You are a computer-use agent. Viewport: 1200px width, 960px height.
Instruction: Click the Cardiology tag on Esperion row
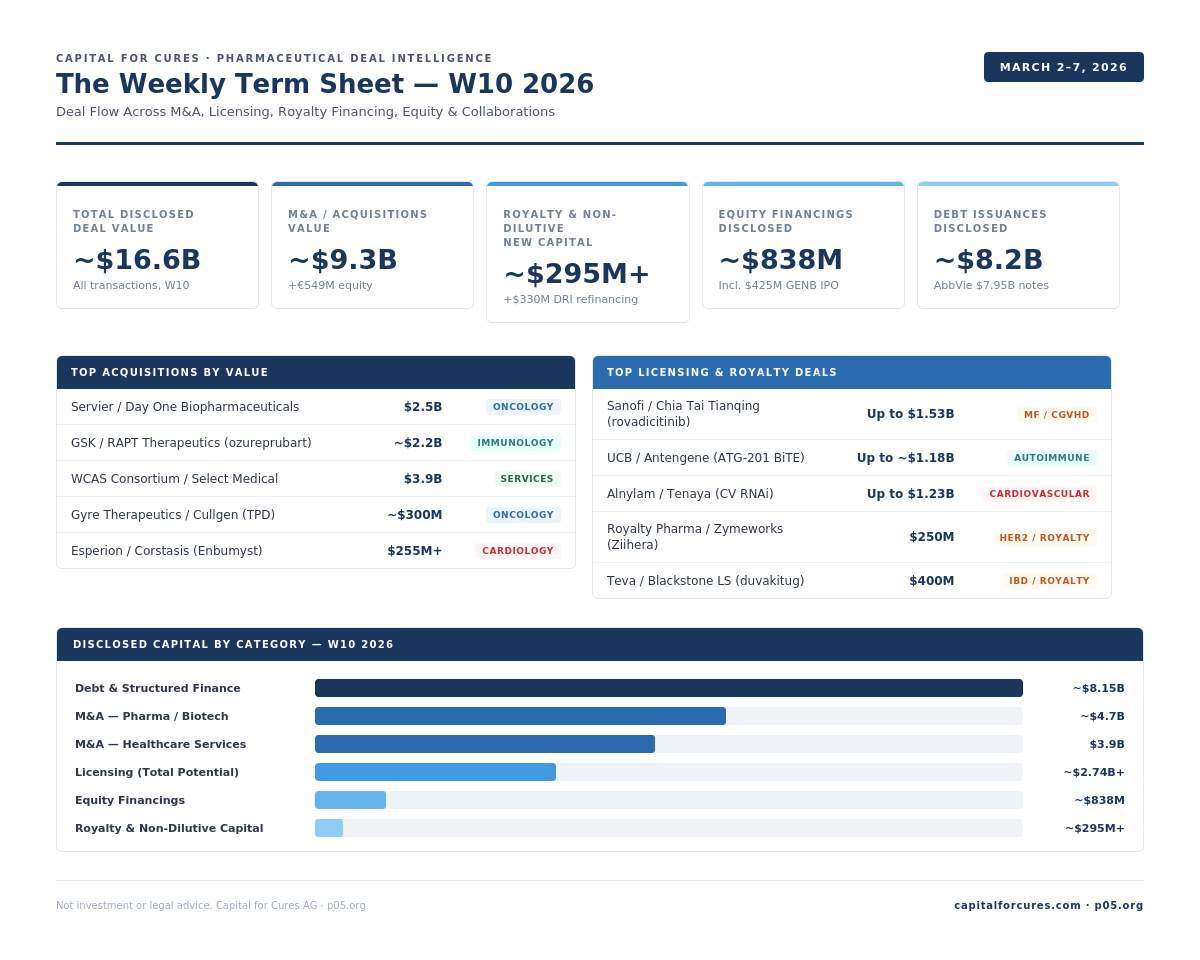point(517,551)
